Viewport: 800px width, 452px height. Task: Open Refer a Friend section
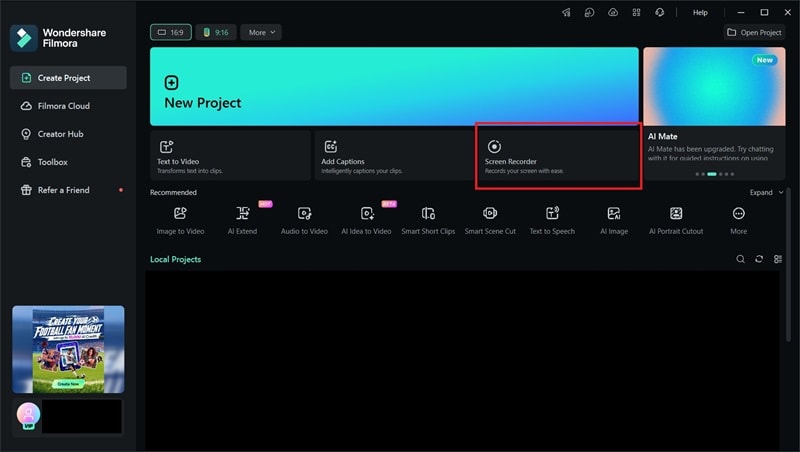tap(68, 190)
